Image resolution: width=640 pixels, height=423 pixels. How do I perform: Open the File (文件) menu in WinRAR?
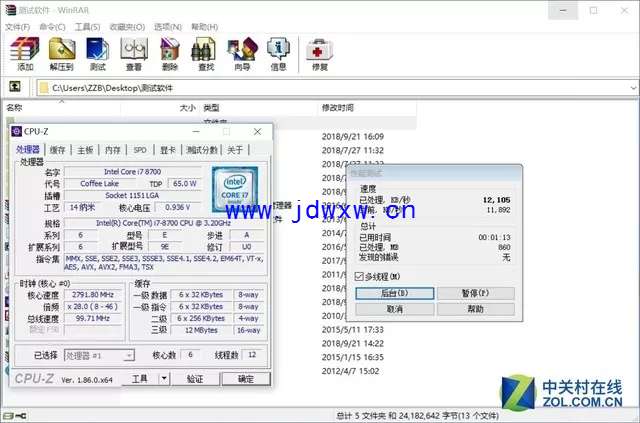point(17,27)
